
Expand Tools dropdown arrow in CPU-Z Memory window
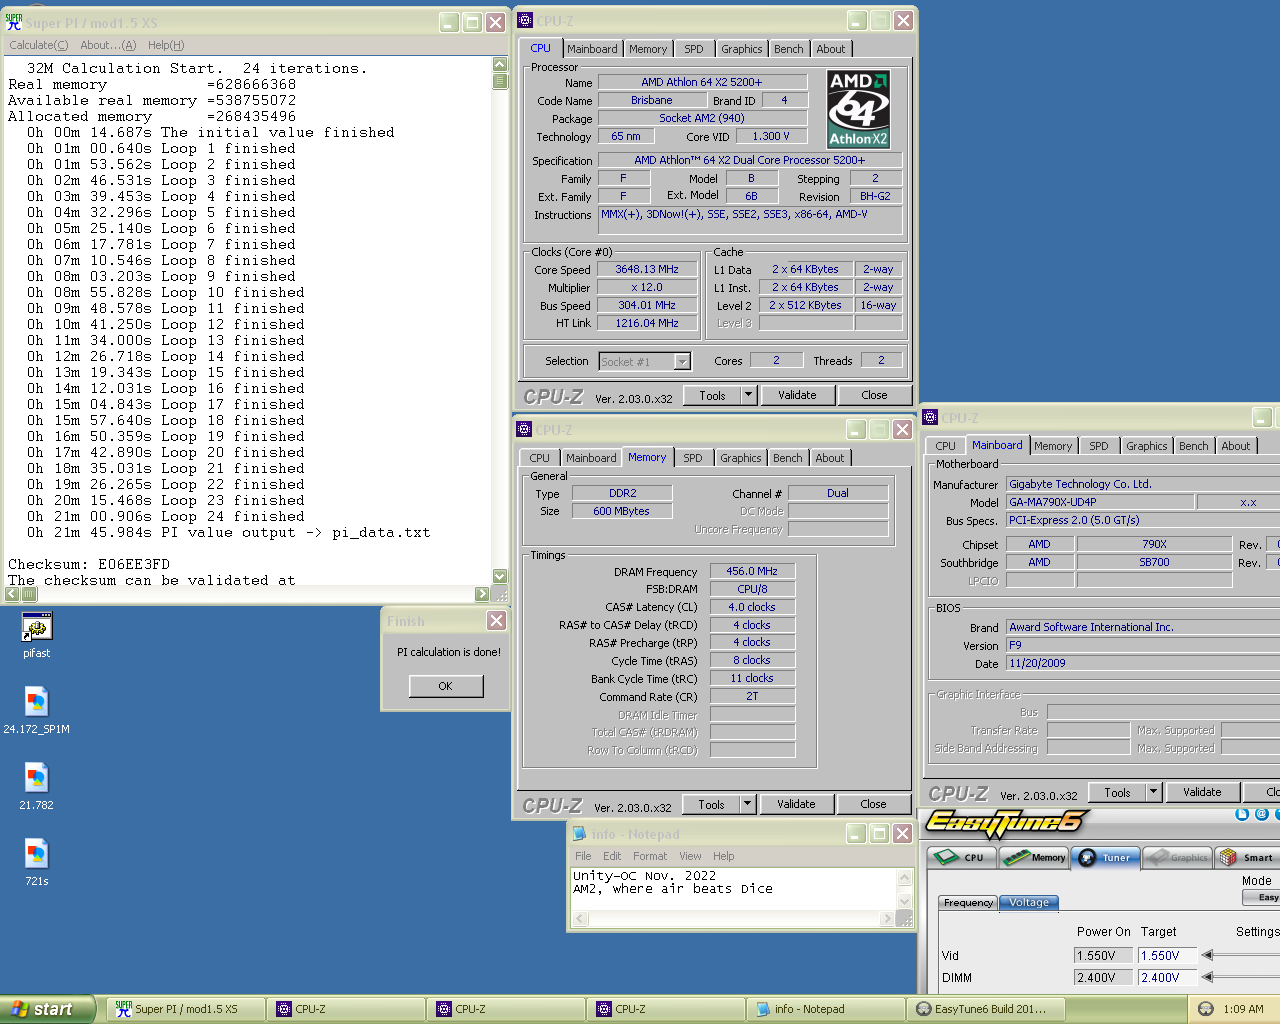tap(747, 804)
